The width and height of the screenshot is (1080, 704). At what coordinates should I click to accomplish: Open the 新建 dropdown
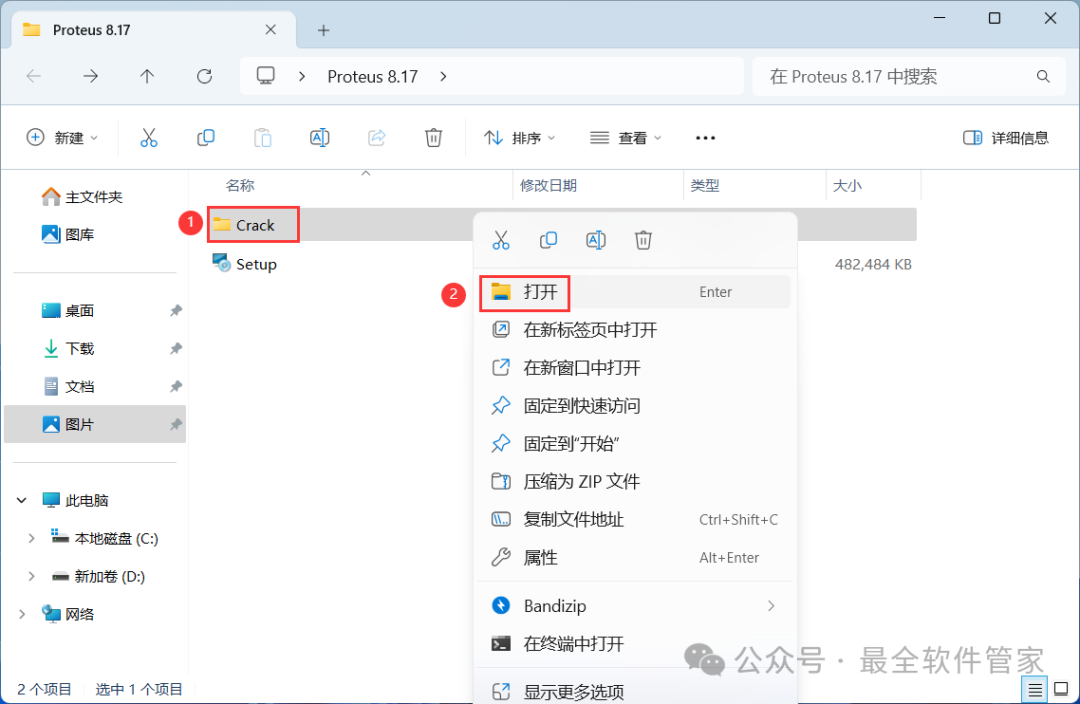click(62, 138)
